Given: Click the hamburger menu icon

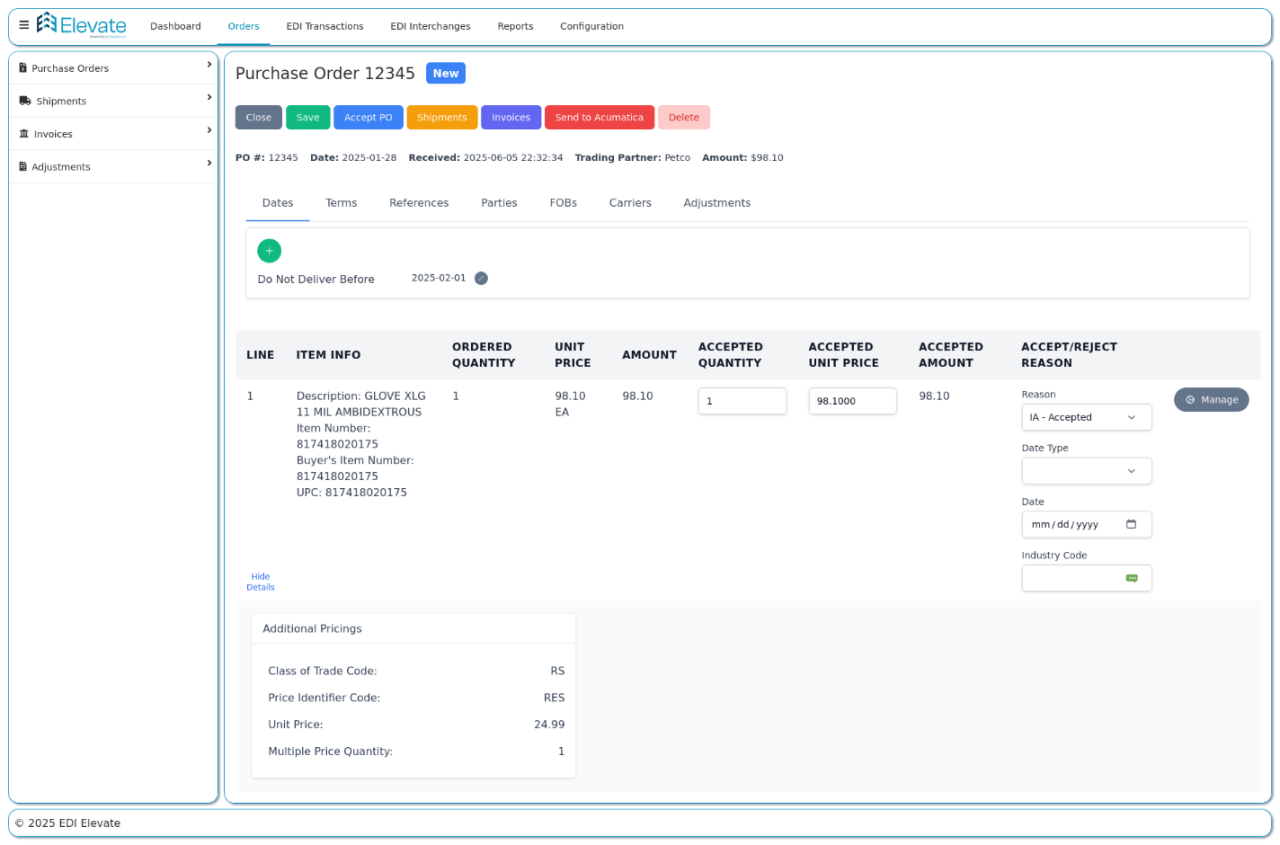Looking at the screenshot, I should [24, 25].
